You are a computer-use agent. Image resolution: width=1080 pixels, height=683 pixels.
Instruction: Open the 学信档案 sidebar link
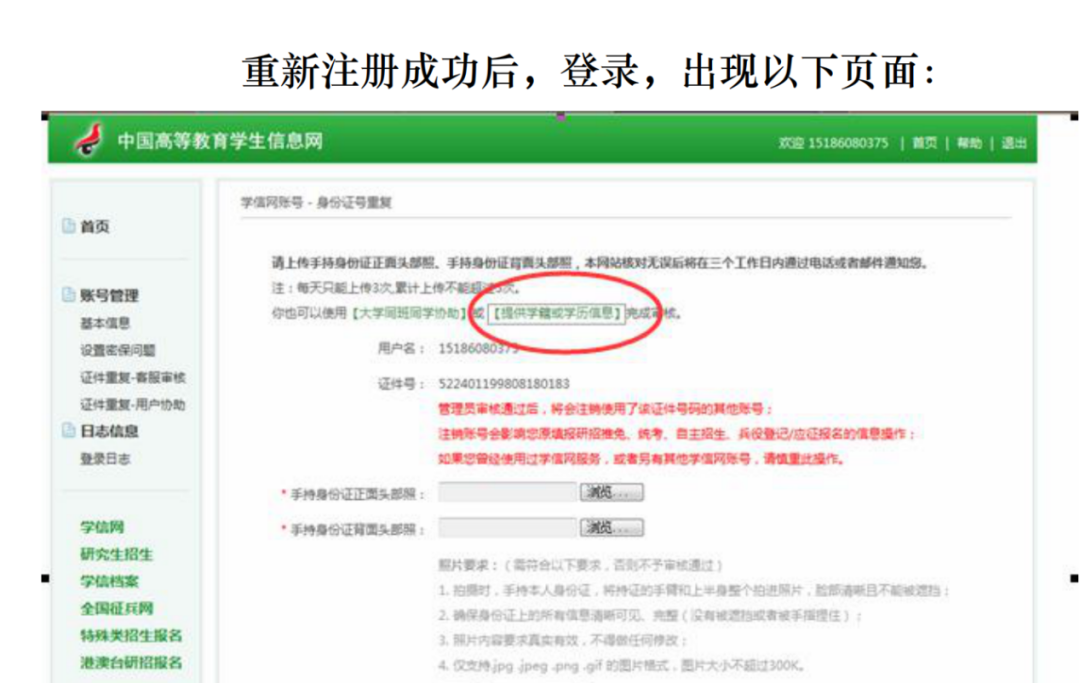click(109, 581)
